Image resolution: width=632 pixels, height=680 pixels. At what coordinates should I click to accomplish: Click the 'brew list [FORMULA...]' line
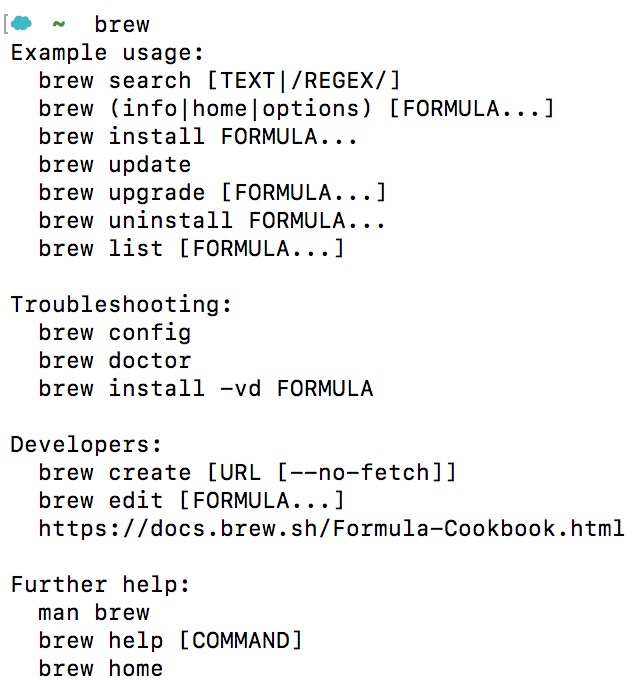coord(191,248)
